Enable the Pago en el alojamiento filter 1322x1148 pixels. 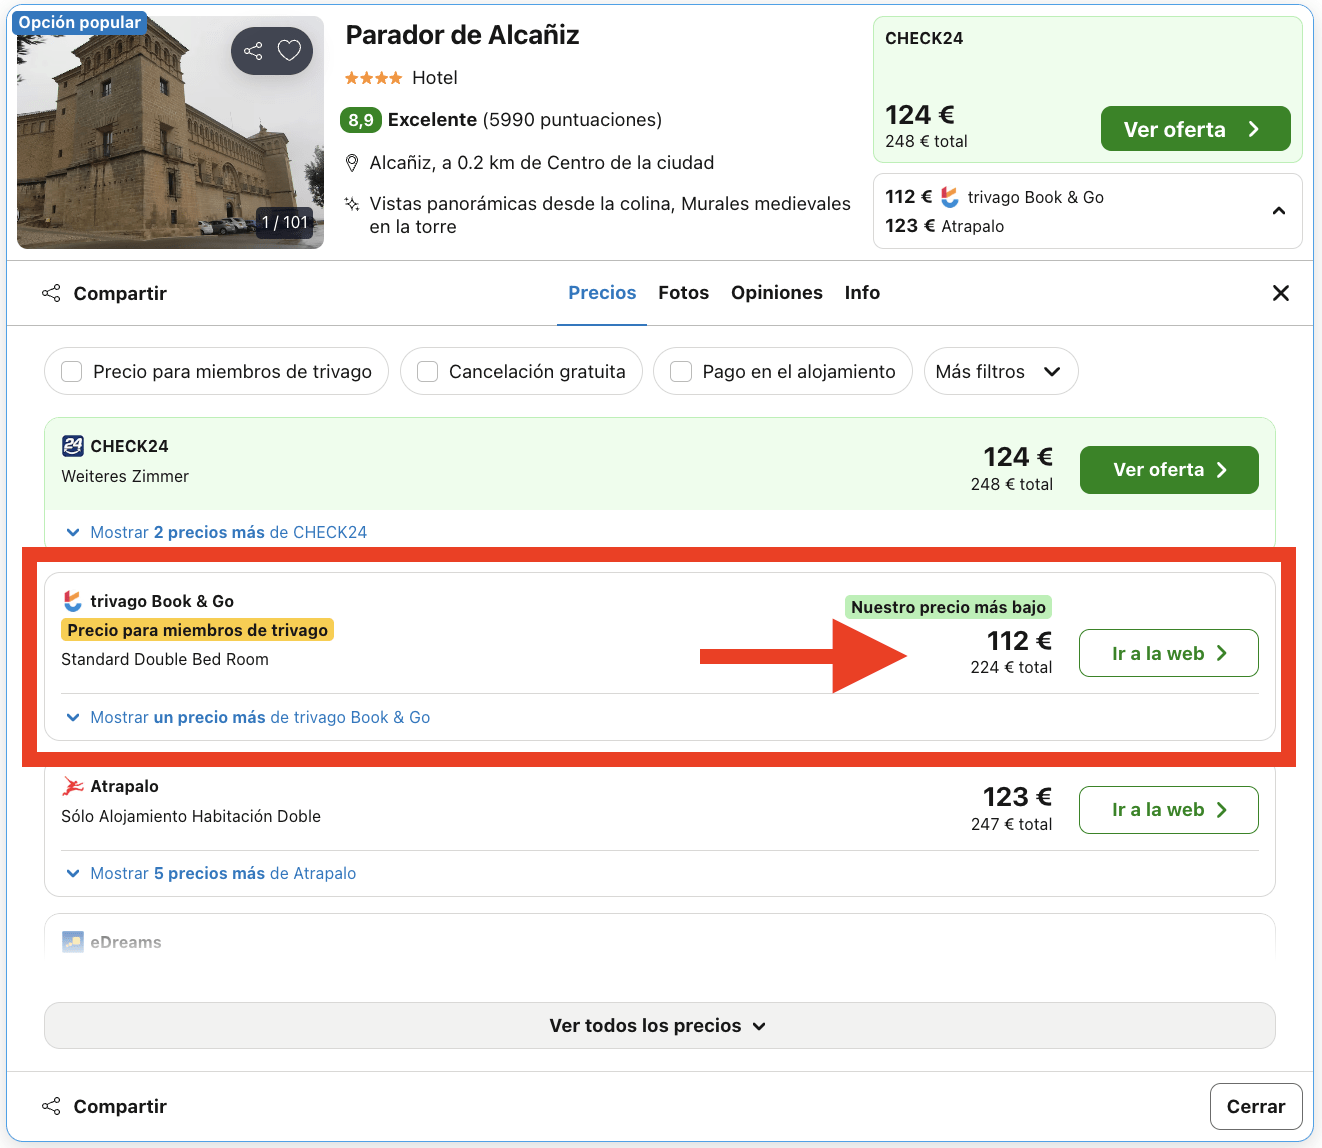coord(681,371)
